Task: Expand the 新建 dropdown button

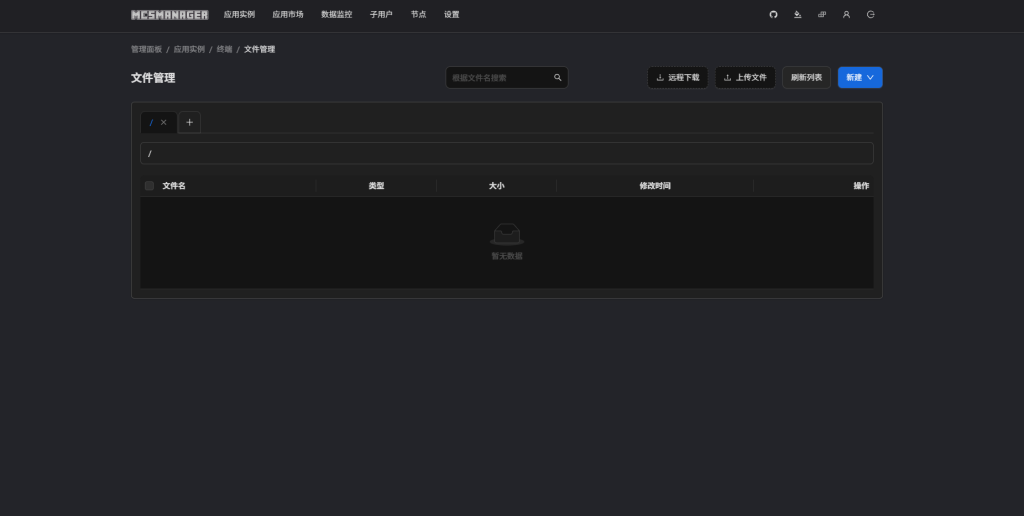Action: 860,77
